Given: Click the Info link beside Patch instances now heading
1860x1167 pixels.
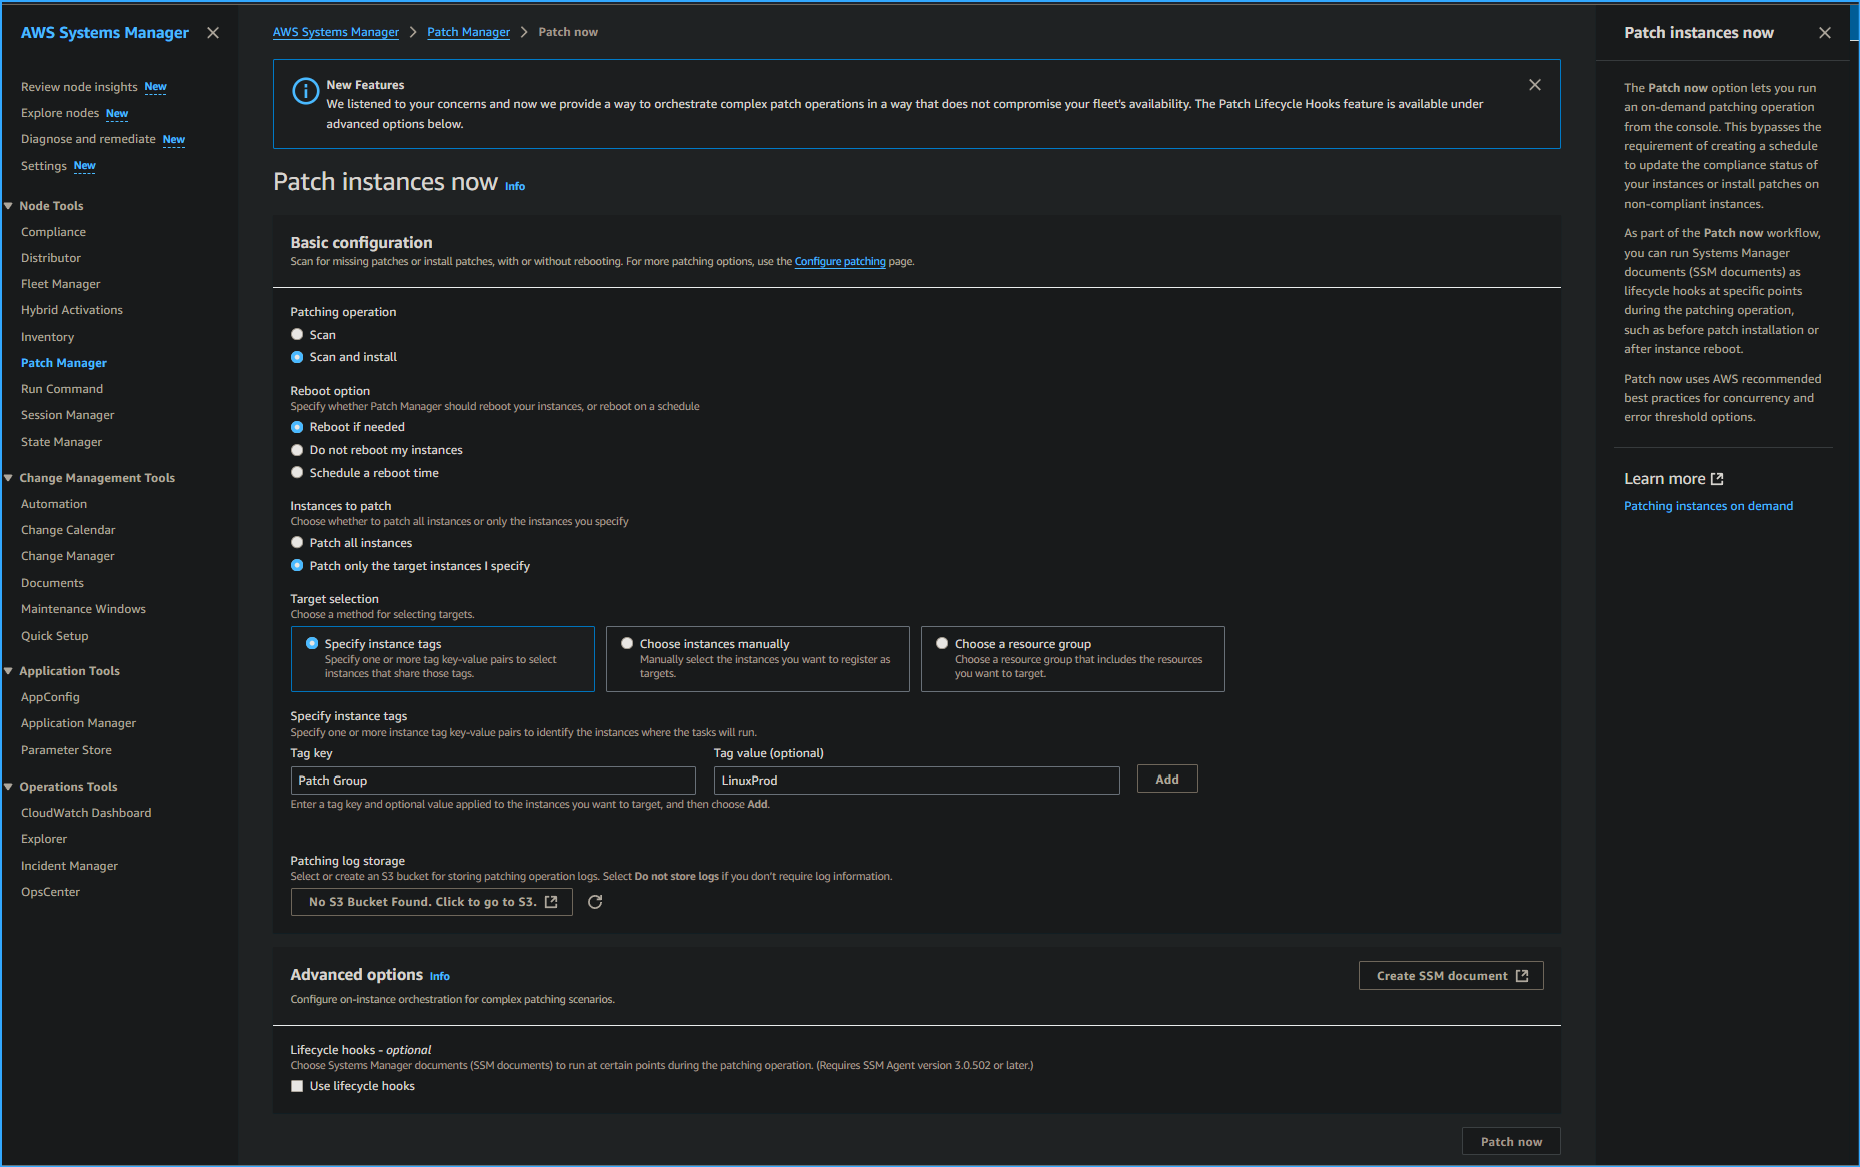Looking at the screenshot, I should click(x=514, y=186).
